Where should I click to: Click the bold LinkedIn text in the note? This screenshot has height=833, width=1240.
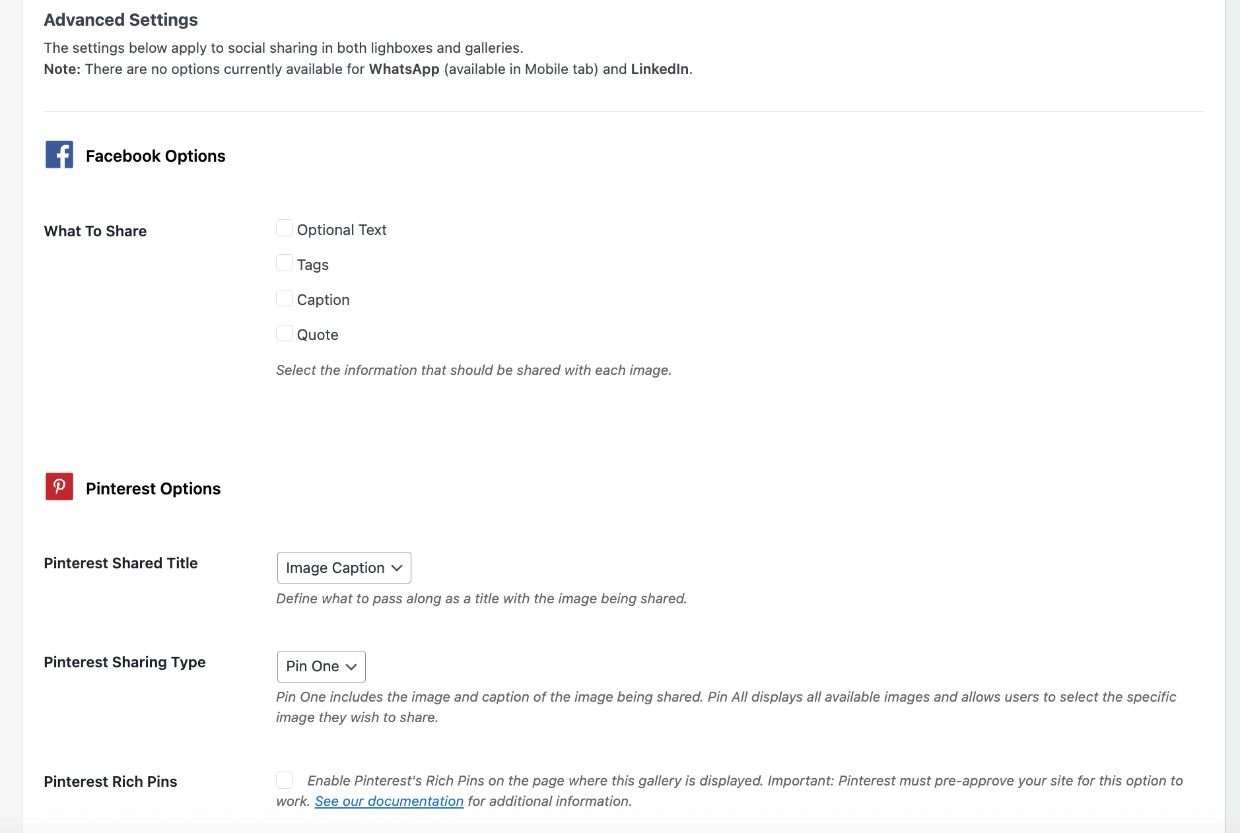pos(659,69)
